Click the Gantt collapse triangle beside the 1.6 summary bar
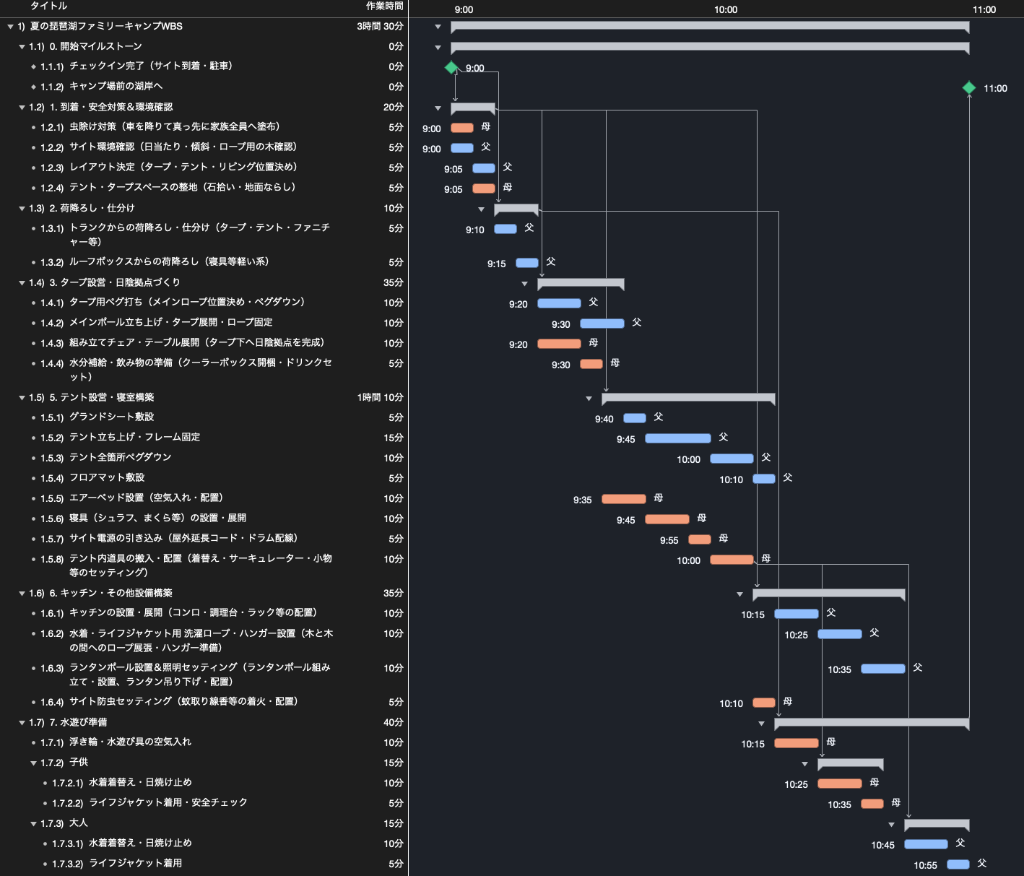 click(739, 594)
